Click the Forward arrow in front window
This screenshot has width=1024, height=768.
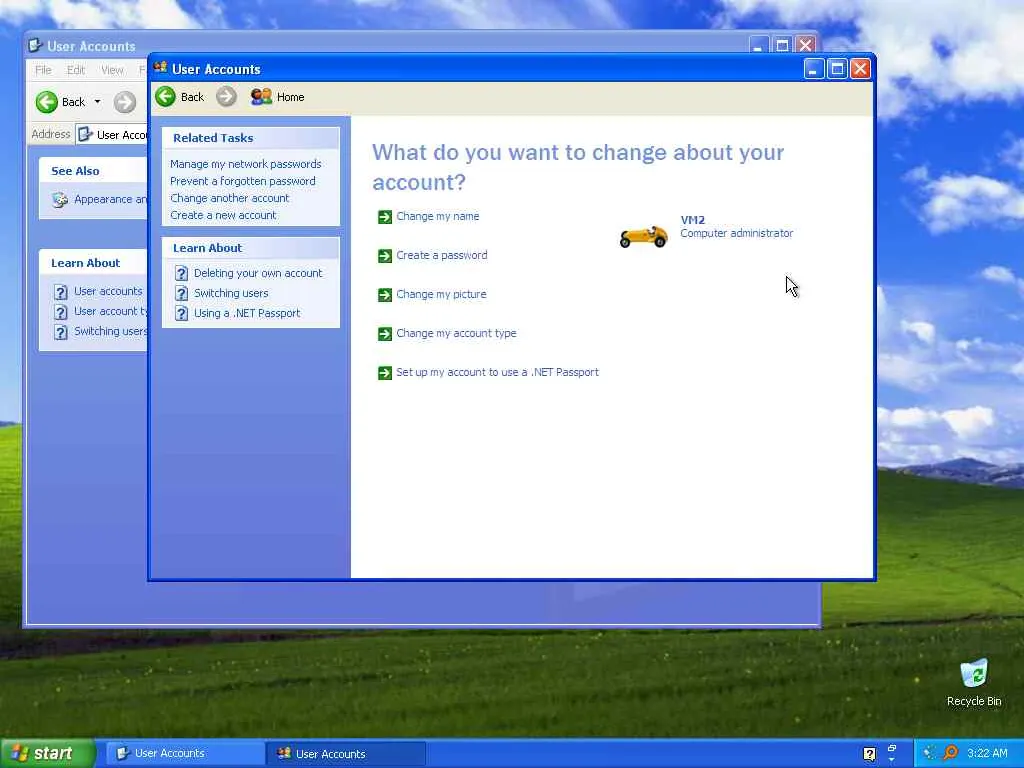[x=227, y=97]
